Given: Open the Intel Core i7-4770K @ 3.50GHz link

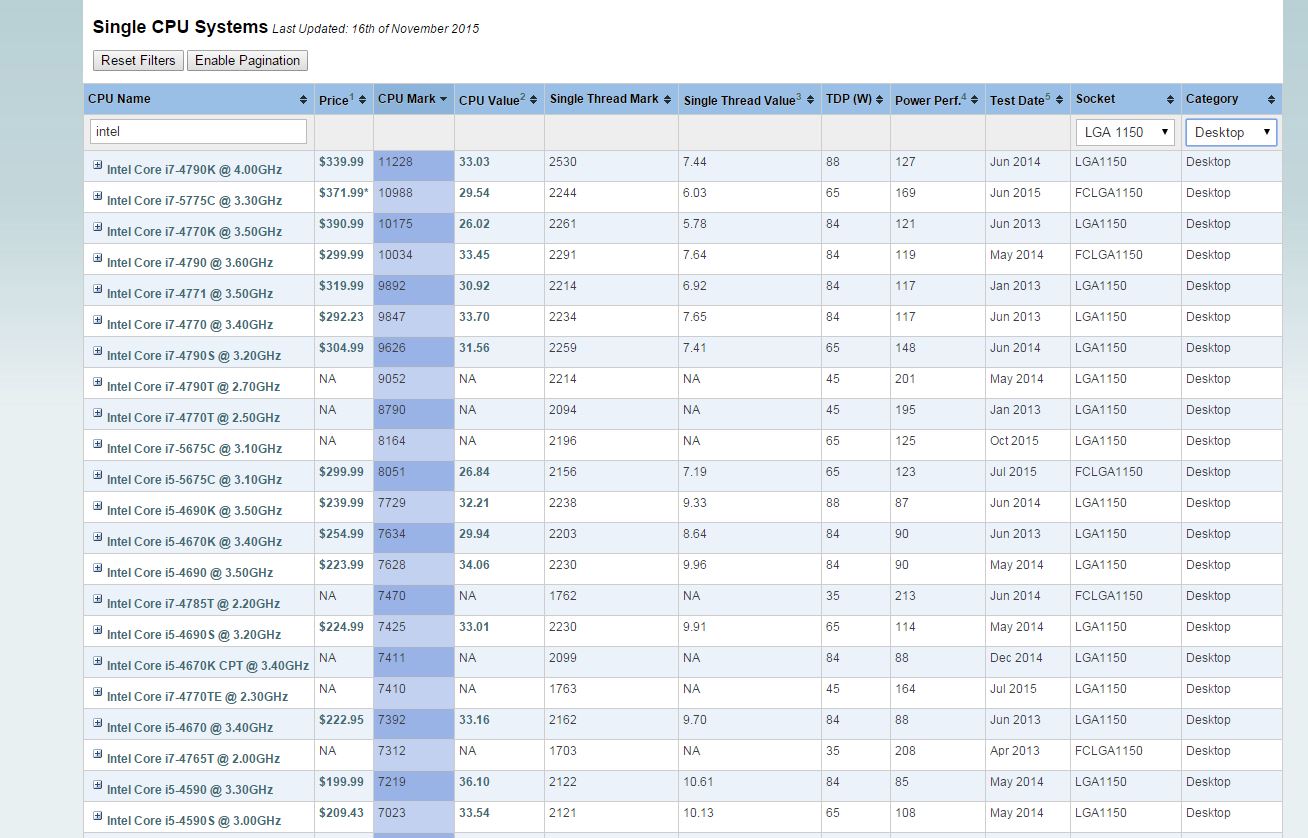Looking at the screenshot, I should (194, 232).
